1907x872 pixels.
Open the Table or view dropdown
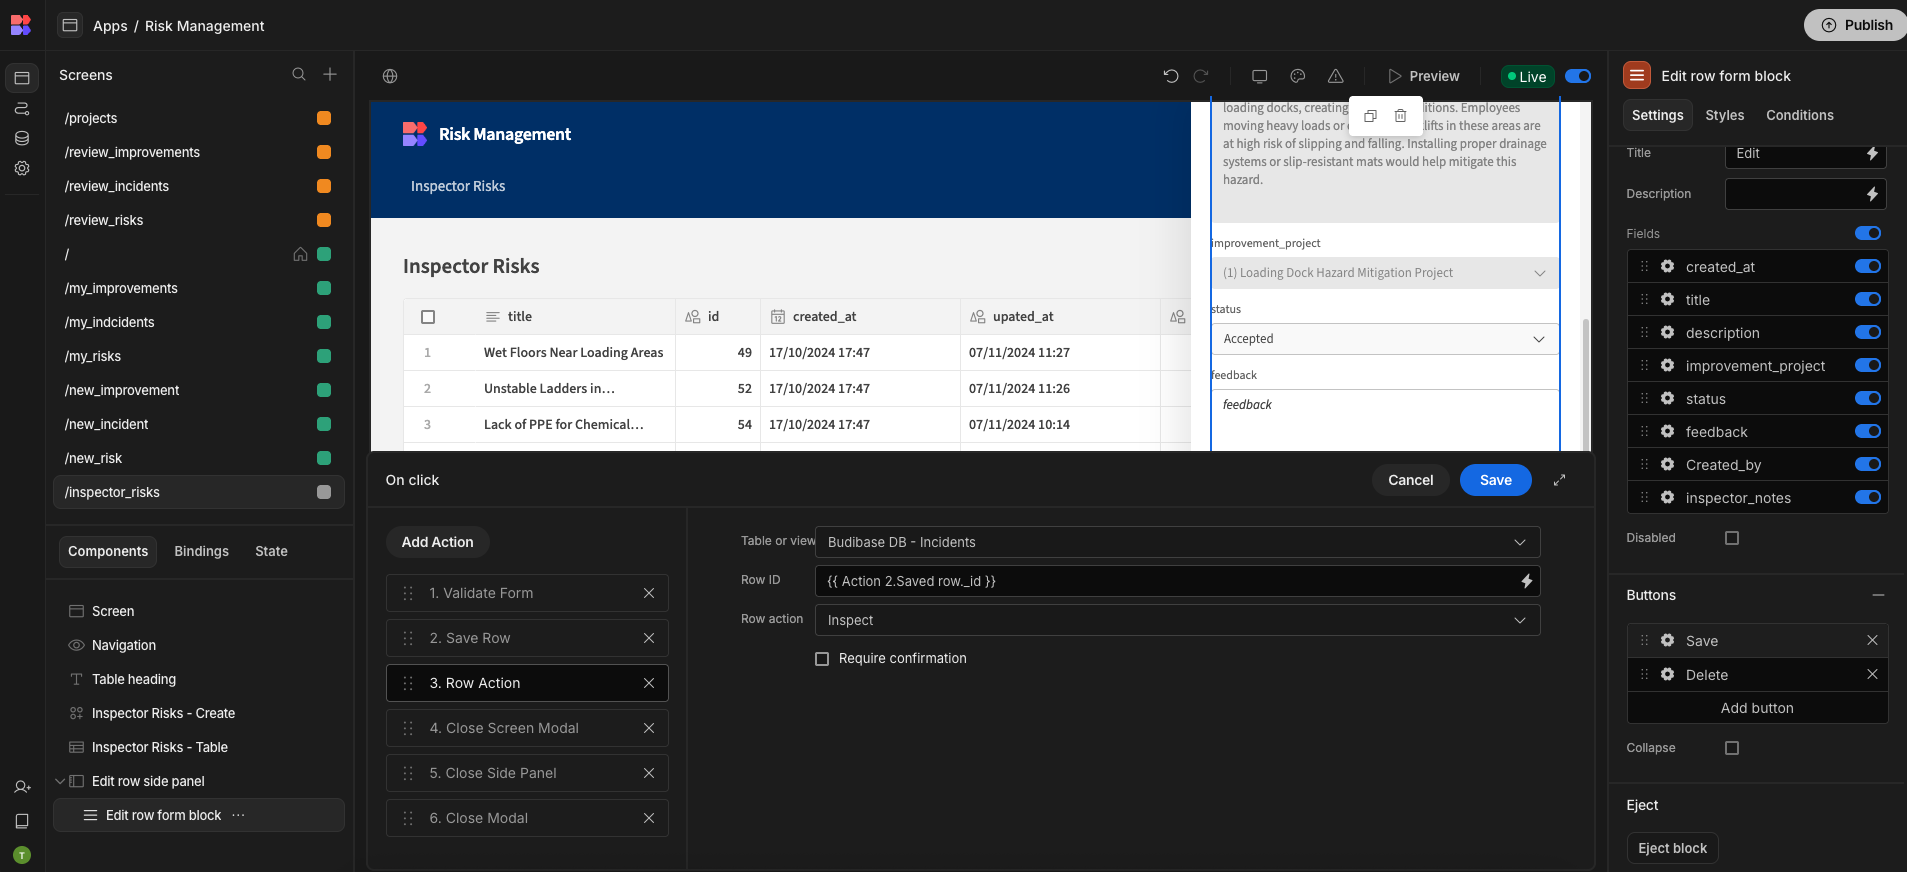1177,542
